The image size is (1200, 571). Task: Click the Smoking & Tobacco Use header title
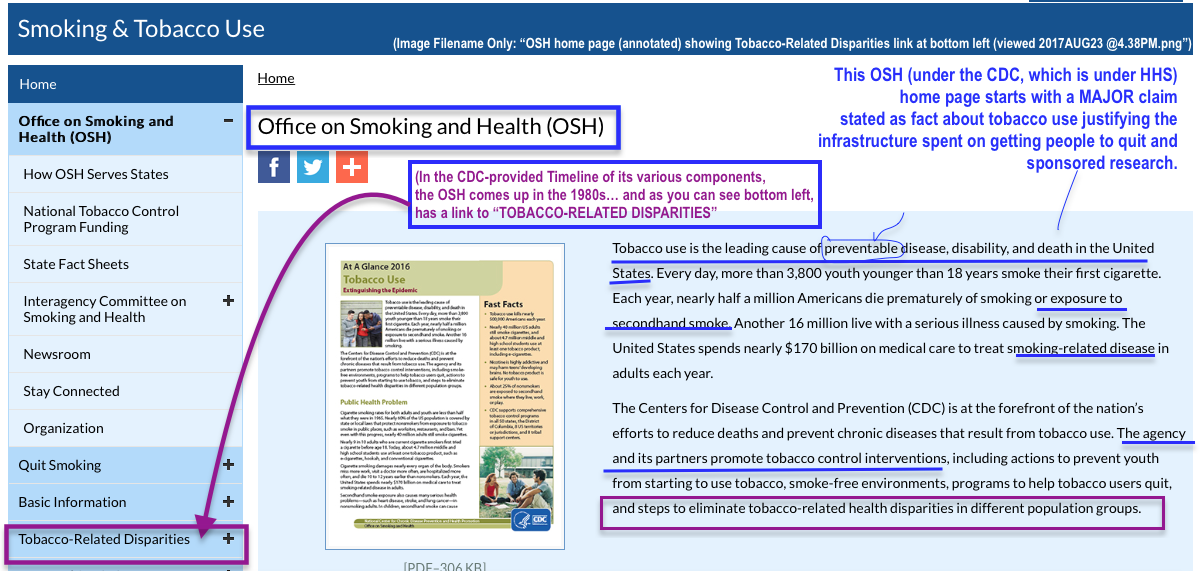click(141, 28)
